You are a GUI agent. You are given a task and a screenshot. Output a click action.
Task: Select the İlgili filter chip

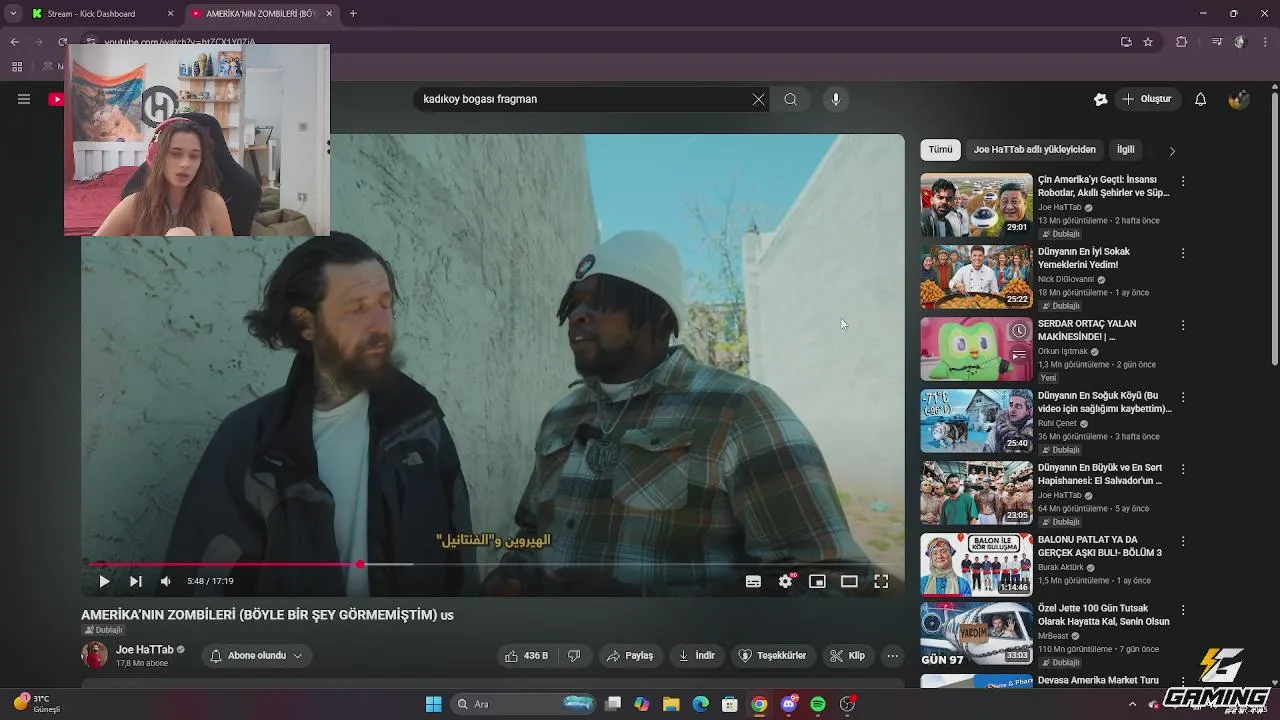[x=1126, y=150]
